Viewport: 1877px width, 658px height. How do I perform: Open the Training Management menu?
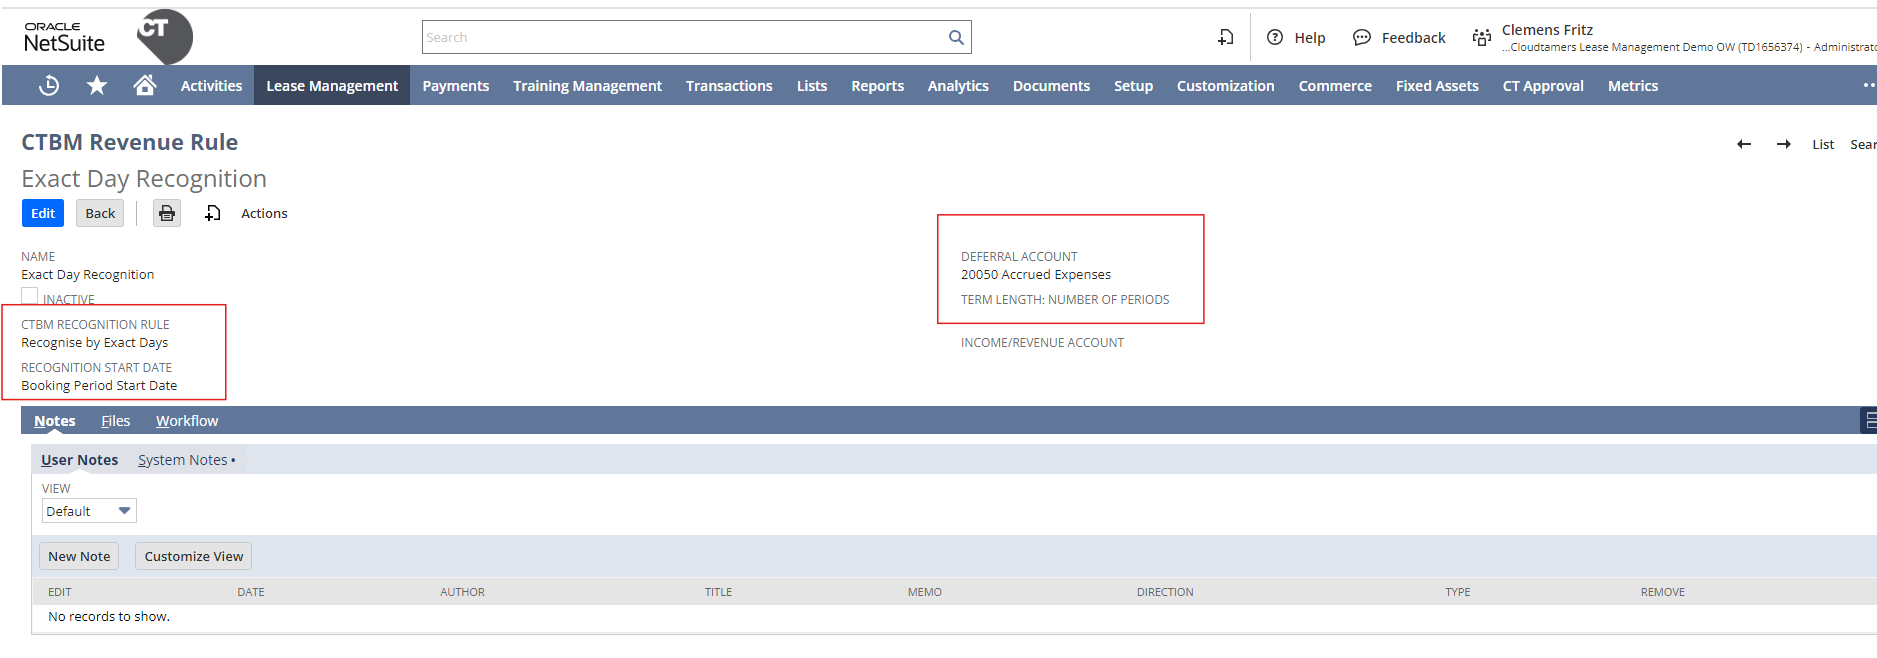(587, 86)
